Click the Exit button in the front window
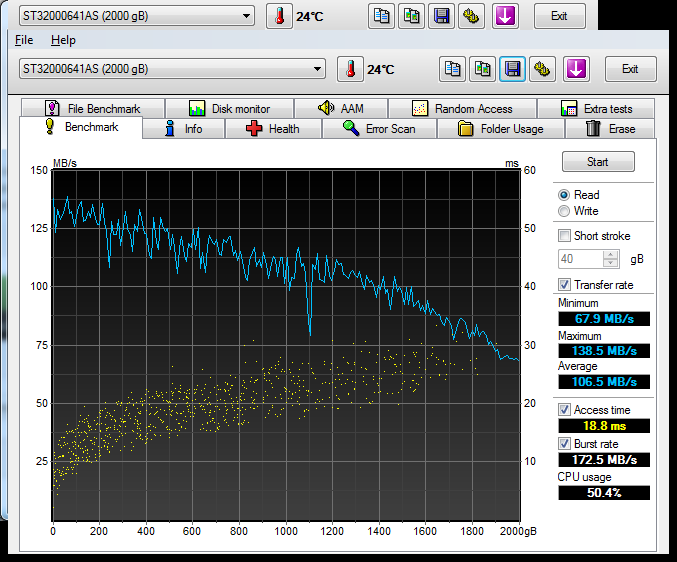 pos(629,69)
